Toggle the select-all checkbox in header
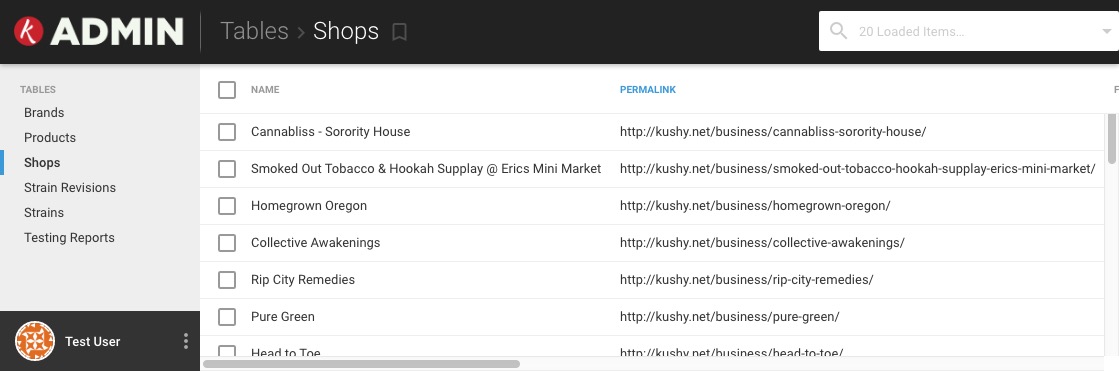The image size is (1119, 371). 227,90
